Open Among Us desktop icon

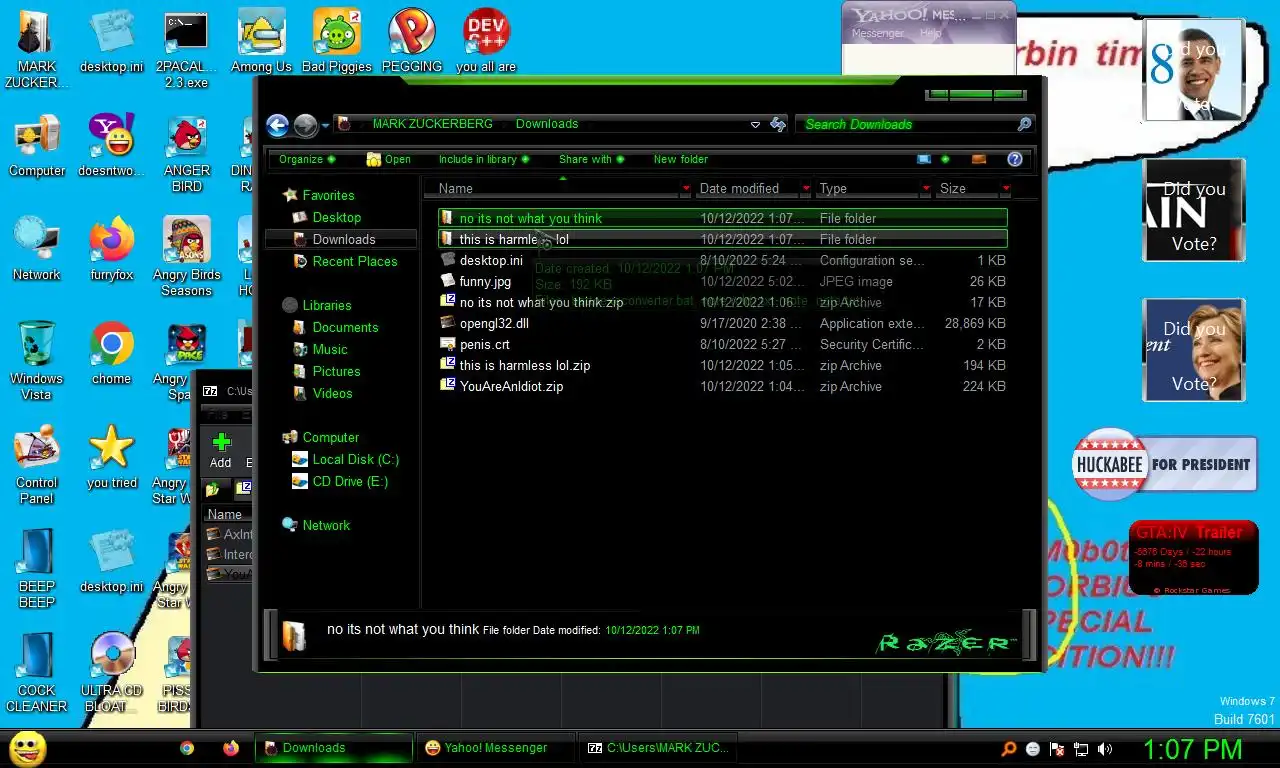pyautogui.click(x=261, y=42)
